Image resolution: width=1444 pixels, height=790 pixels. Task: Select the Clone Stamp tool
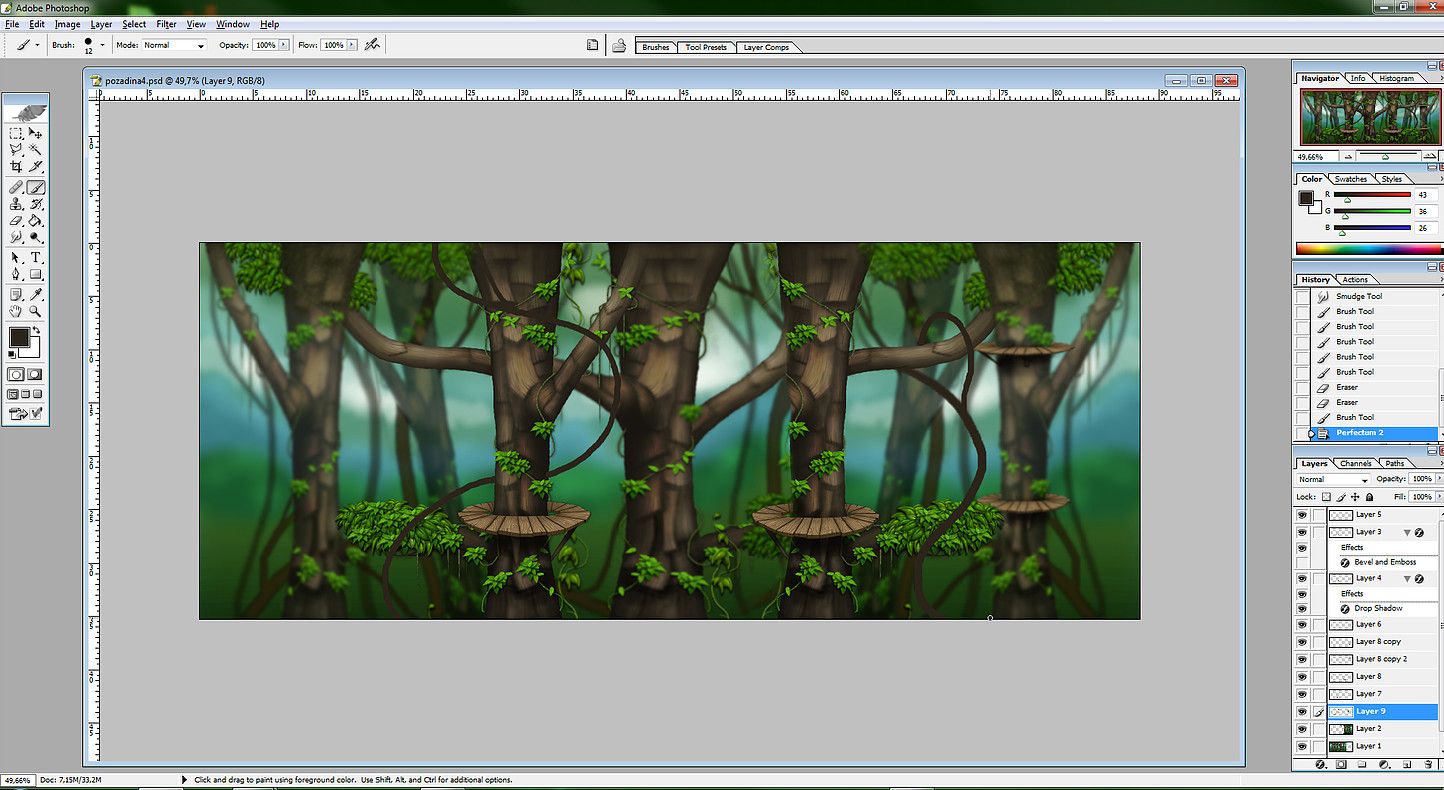coord(16,204)
